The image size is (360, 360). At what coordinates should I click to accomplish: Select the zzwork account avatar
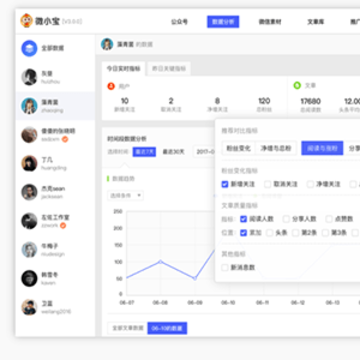coord(29,221)
